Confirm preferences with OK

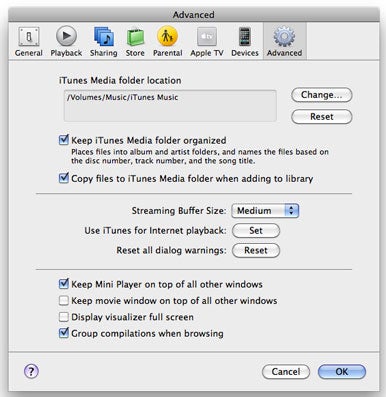342,372
